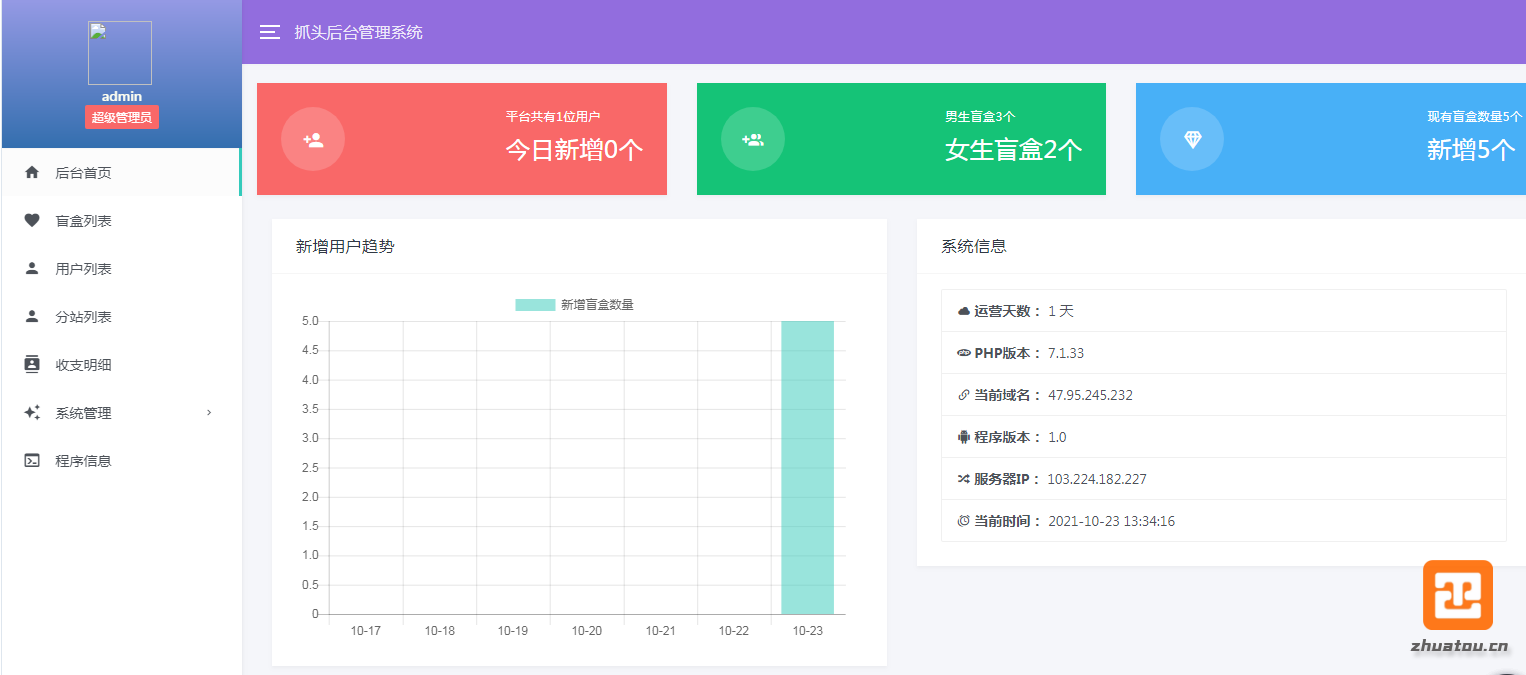The width and height of the screenshot is (1526, 675).
Task: Click the sparkle icon for 系统管理
Action: click(x=32, y=413)
